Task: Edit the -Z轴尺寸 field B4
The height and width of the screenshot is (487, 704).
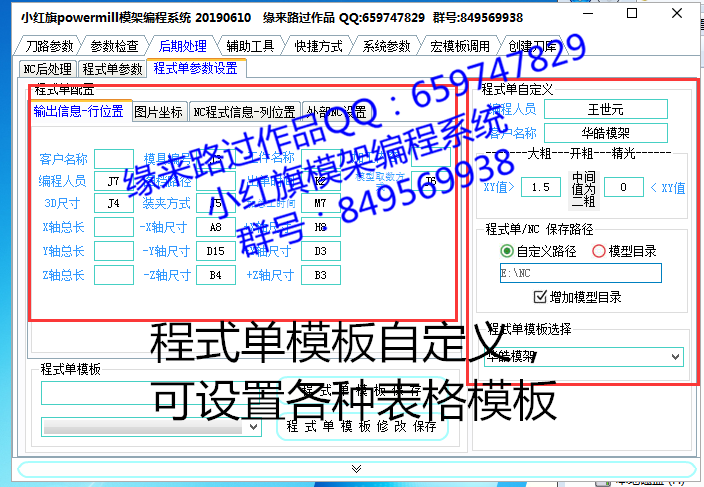Action: pos(216,275)
